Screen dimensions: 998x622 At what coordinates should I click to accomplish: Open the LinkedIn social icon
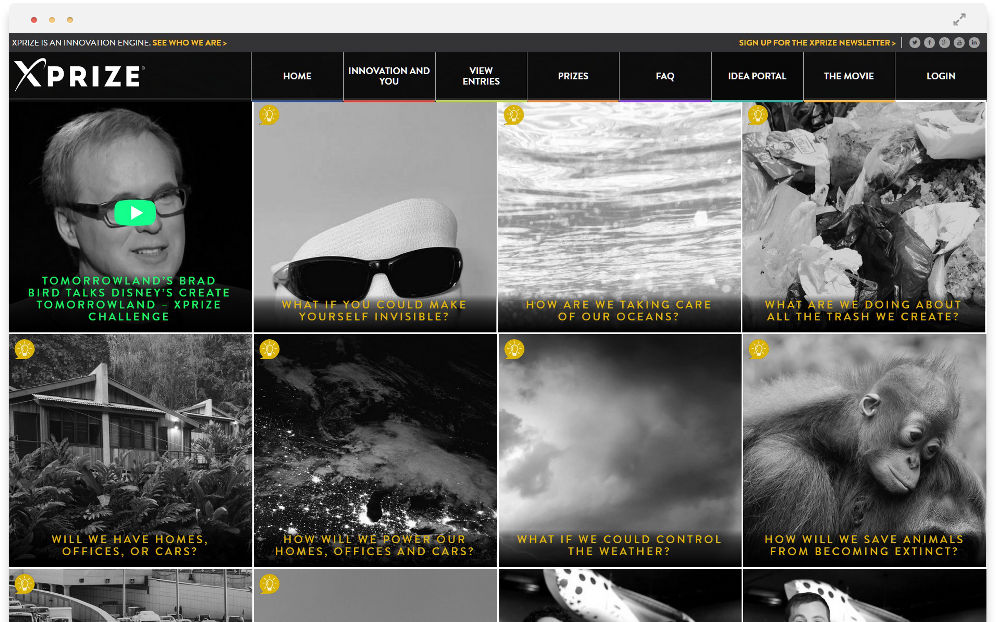pos(974,43)
